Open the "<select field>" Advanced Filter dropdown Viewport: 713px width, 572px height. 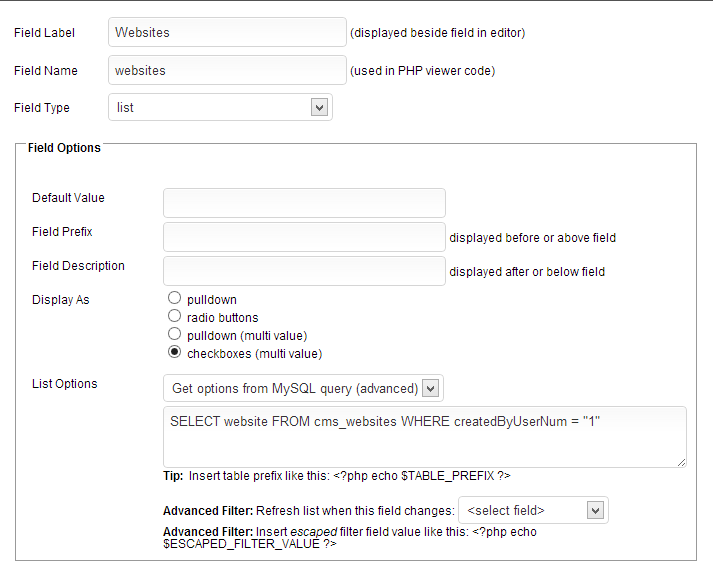[x=533, y=510]
